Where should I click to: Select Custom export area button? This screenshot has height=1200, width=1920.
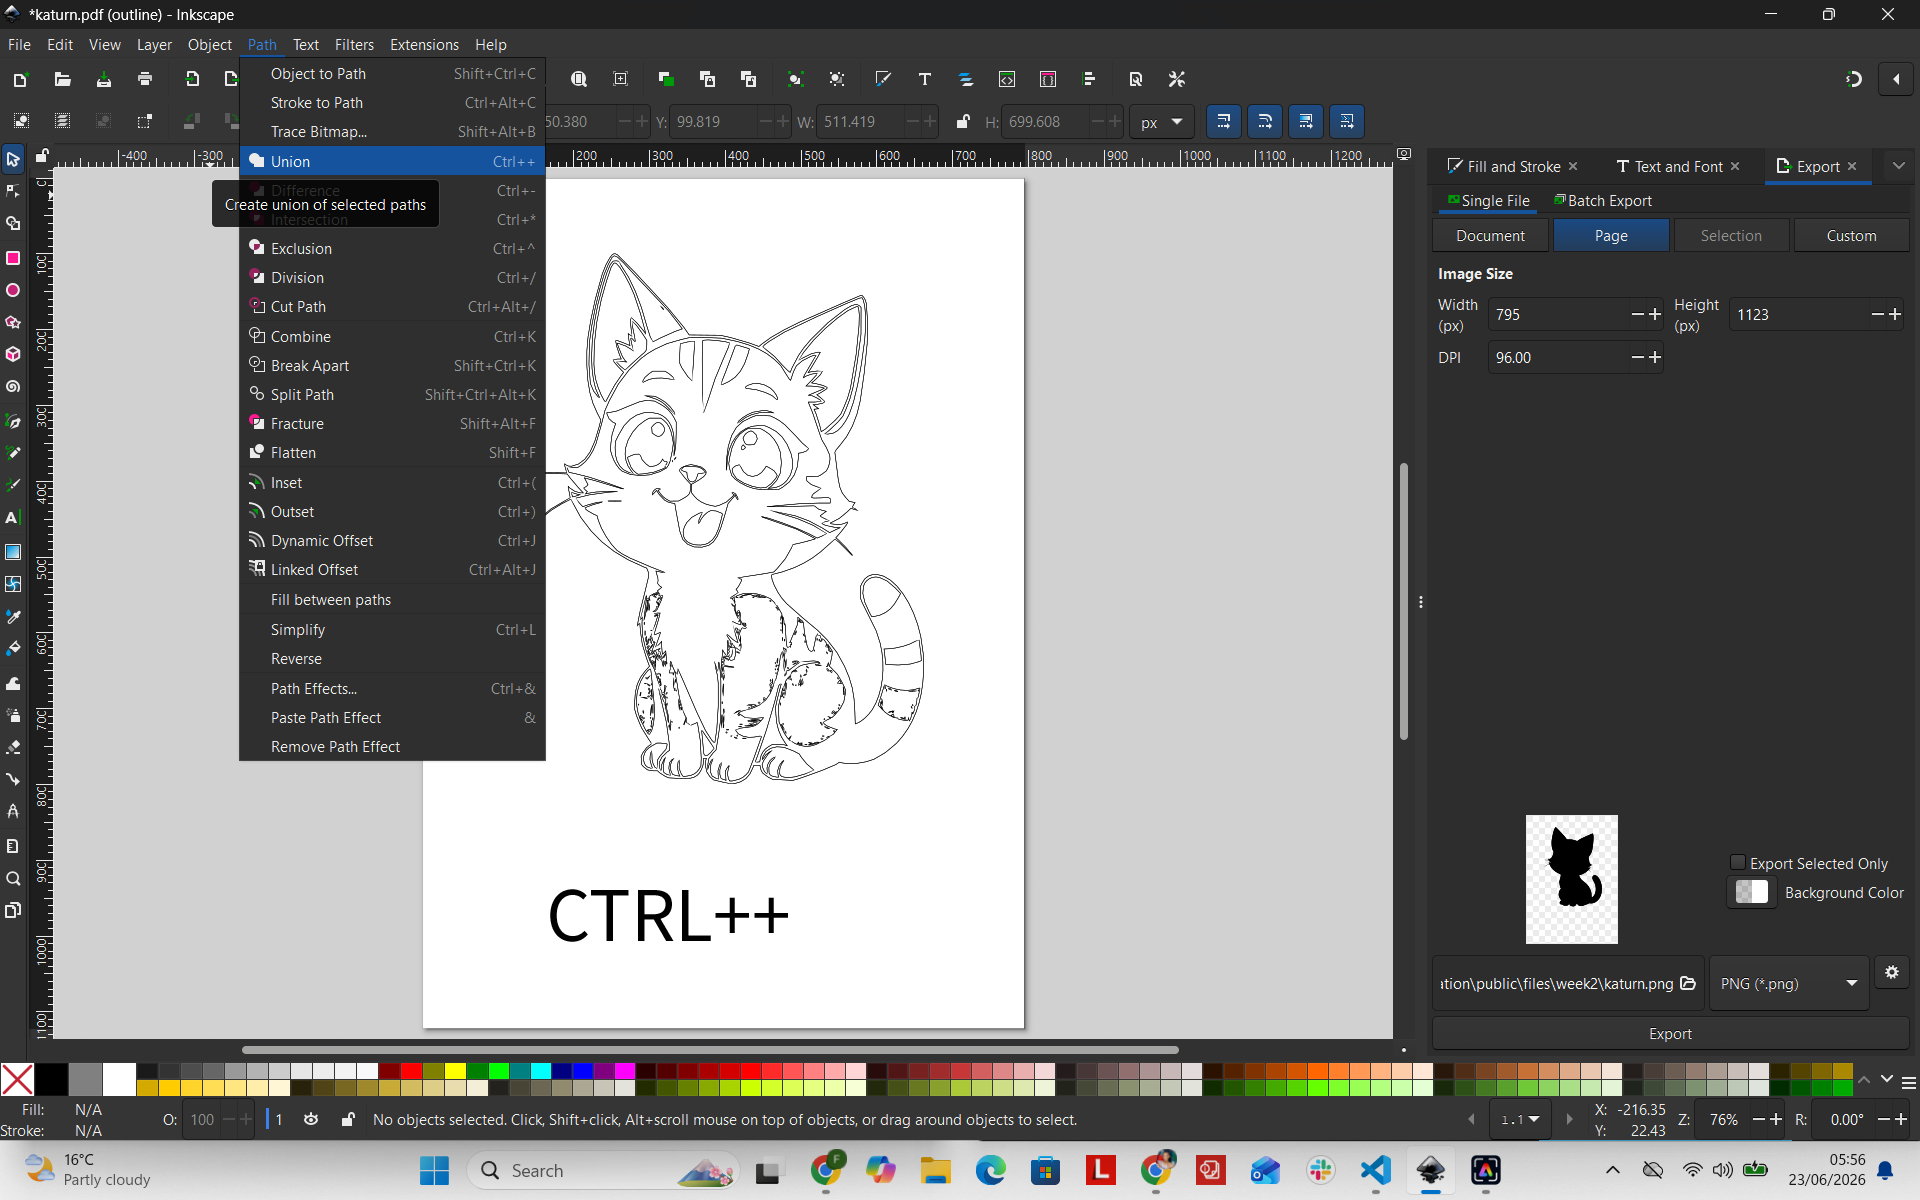click(x=1851, y=235)
